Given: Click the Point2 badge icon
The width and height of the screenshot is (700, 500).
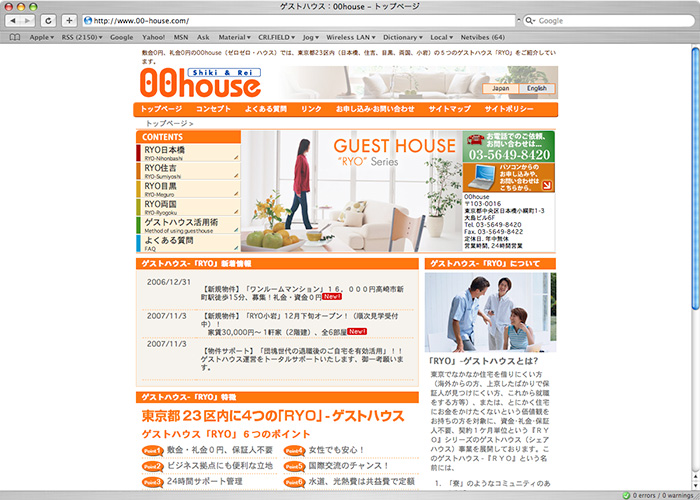Looking at the screenshot, I should [x=153, y=467].
